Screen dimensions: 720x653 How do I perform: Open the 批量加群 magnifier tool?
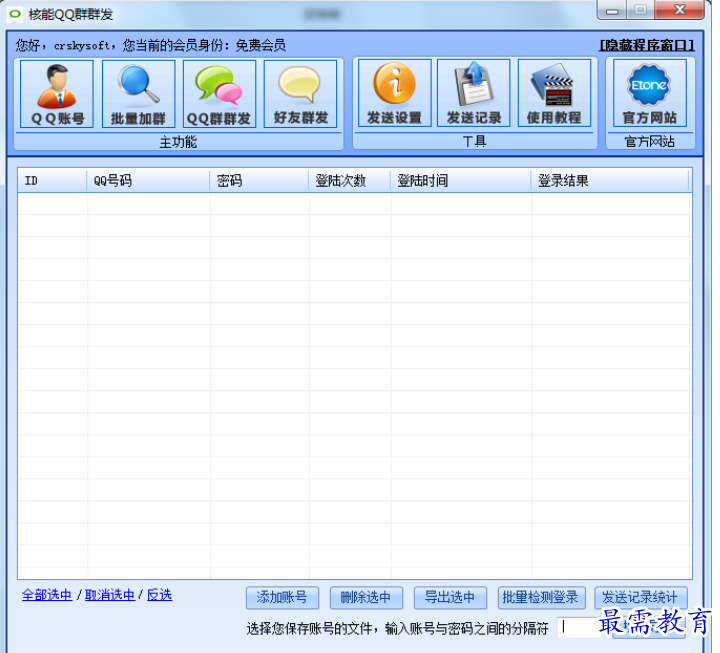(138, 94)
